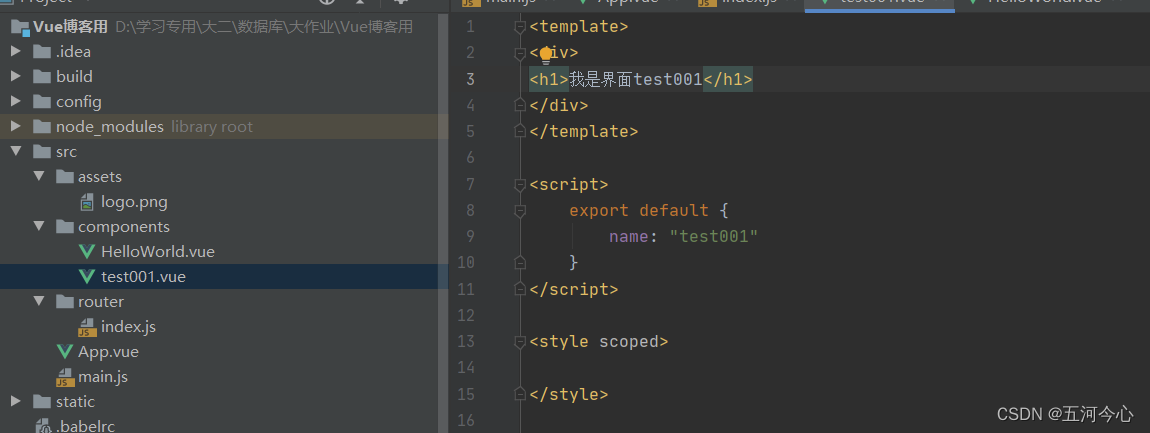Click the export default keywords on line 8
Screen dimensions: 1150x433
(639, 211)
